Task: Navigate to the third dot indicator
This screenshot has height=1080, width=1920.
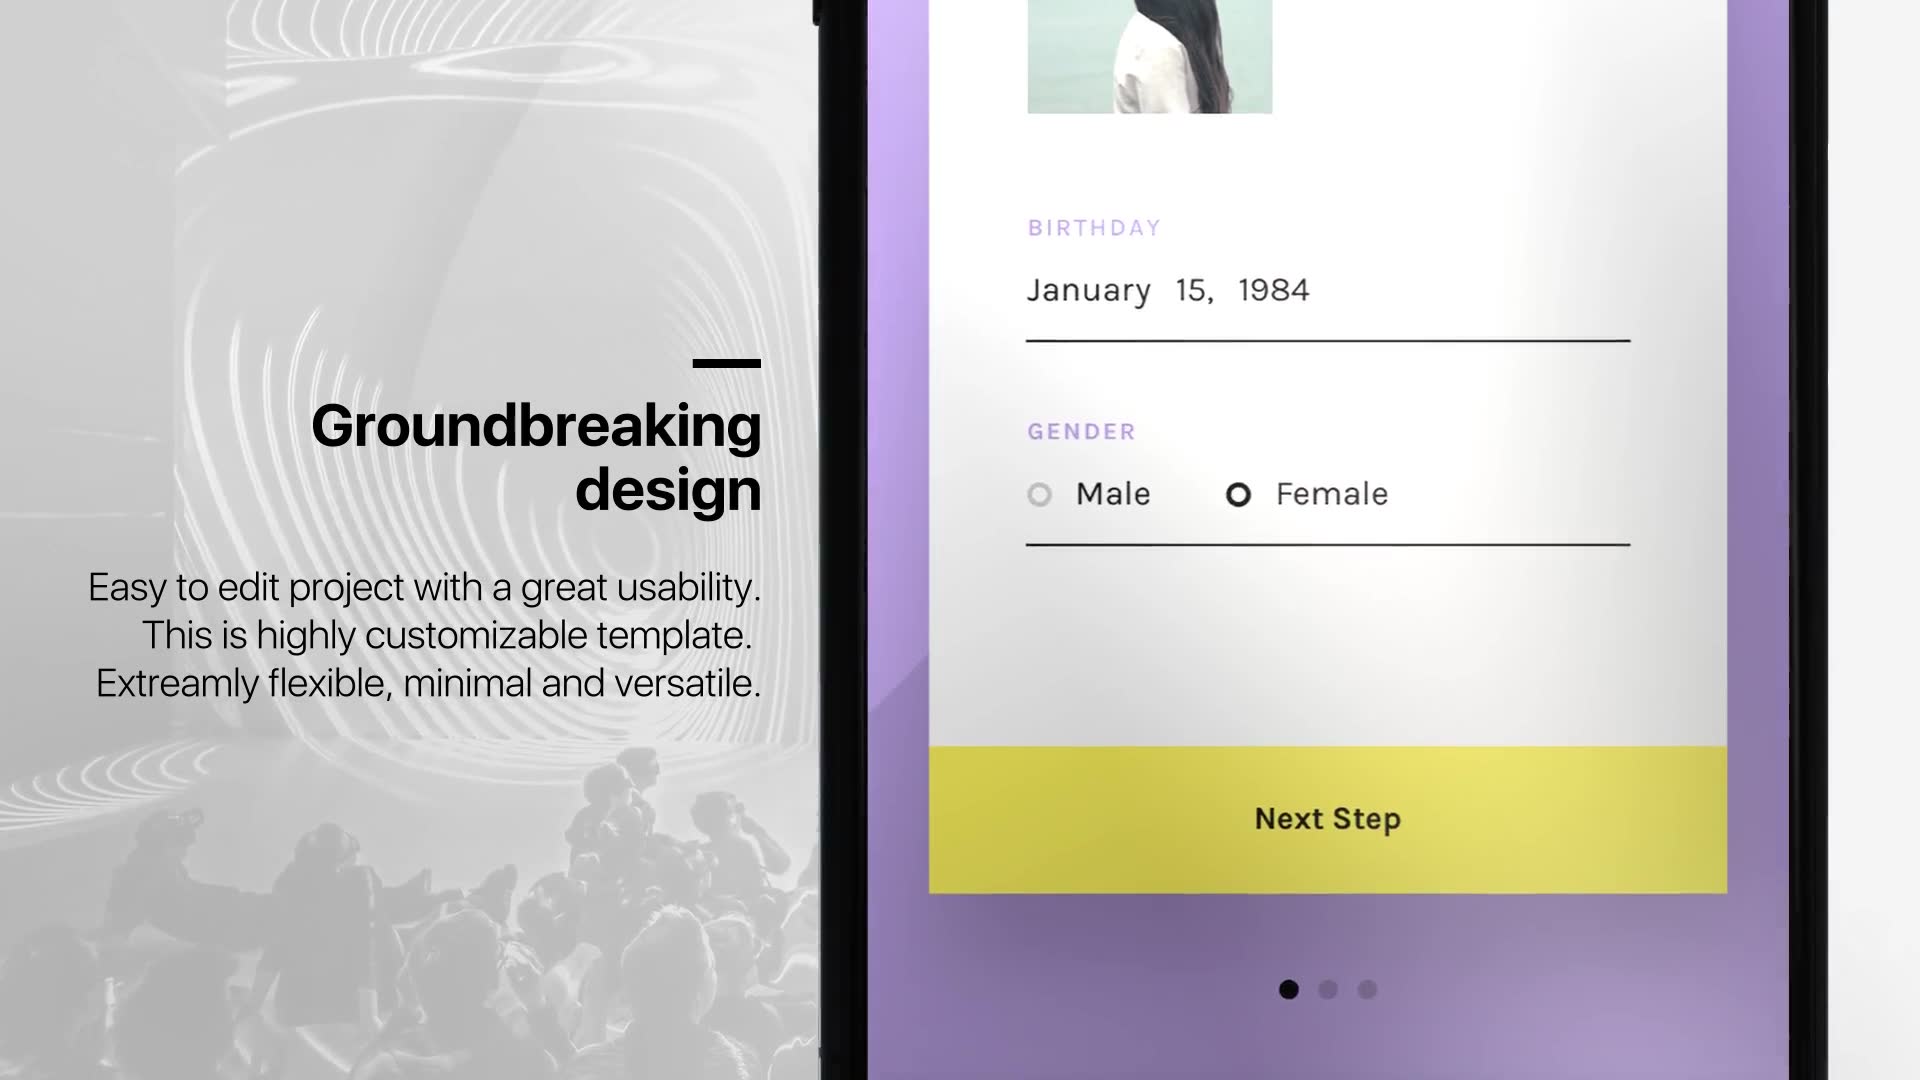Action: pos(1367,989)
